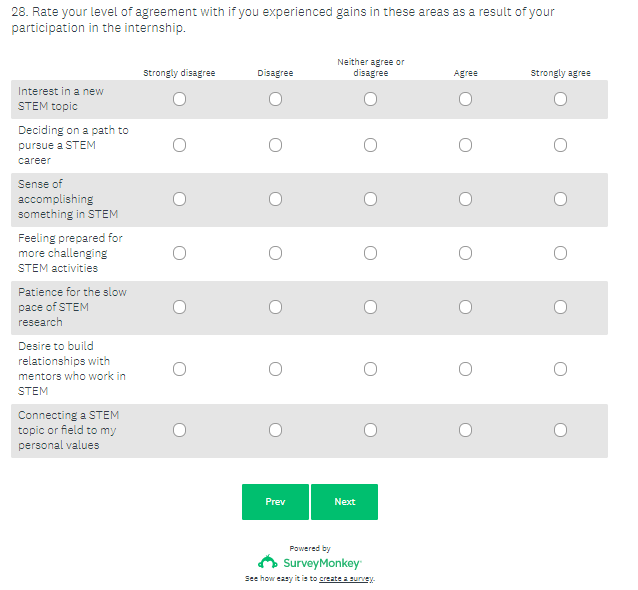Go back with the Prev button

pyautogui.click(x=275, y=502)
